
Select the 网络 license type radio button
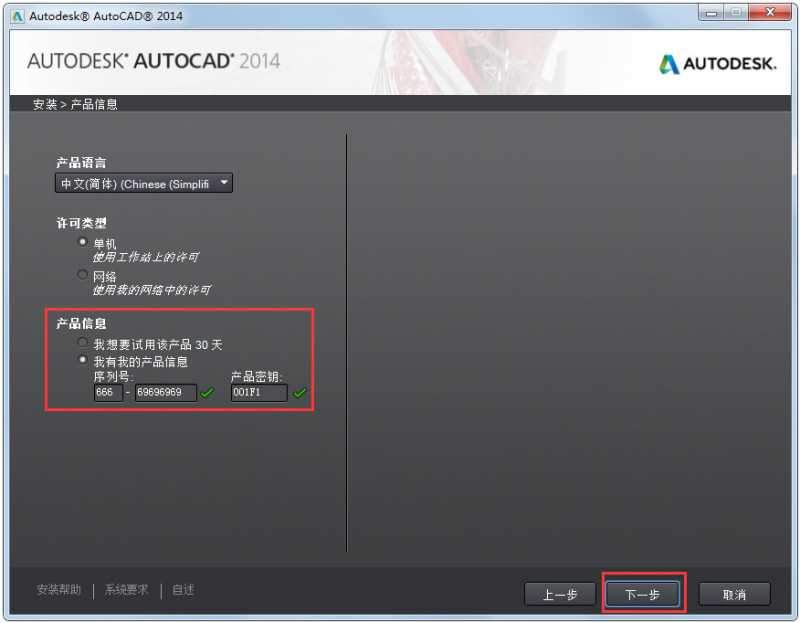tap(83, 274)
